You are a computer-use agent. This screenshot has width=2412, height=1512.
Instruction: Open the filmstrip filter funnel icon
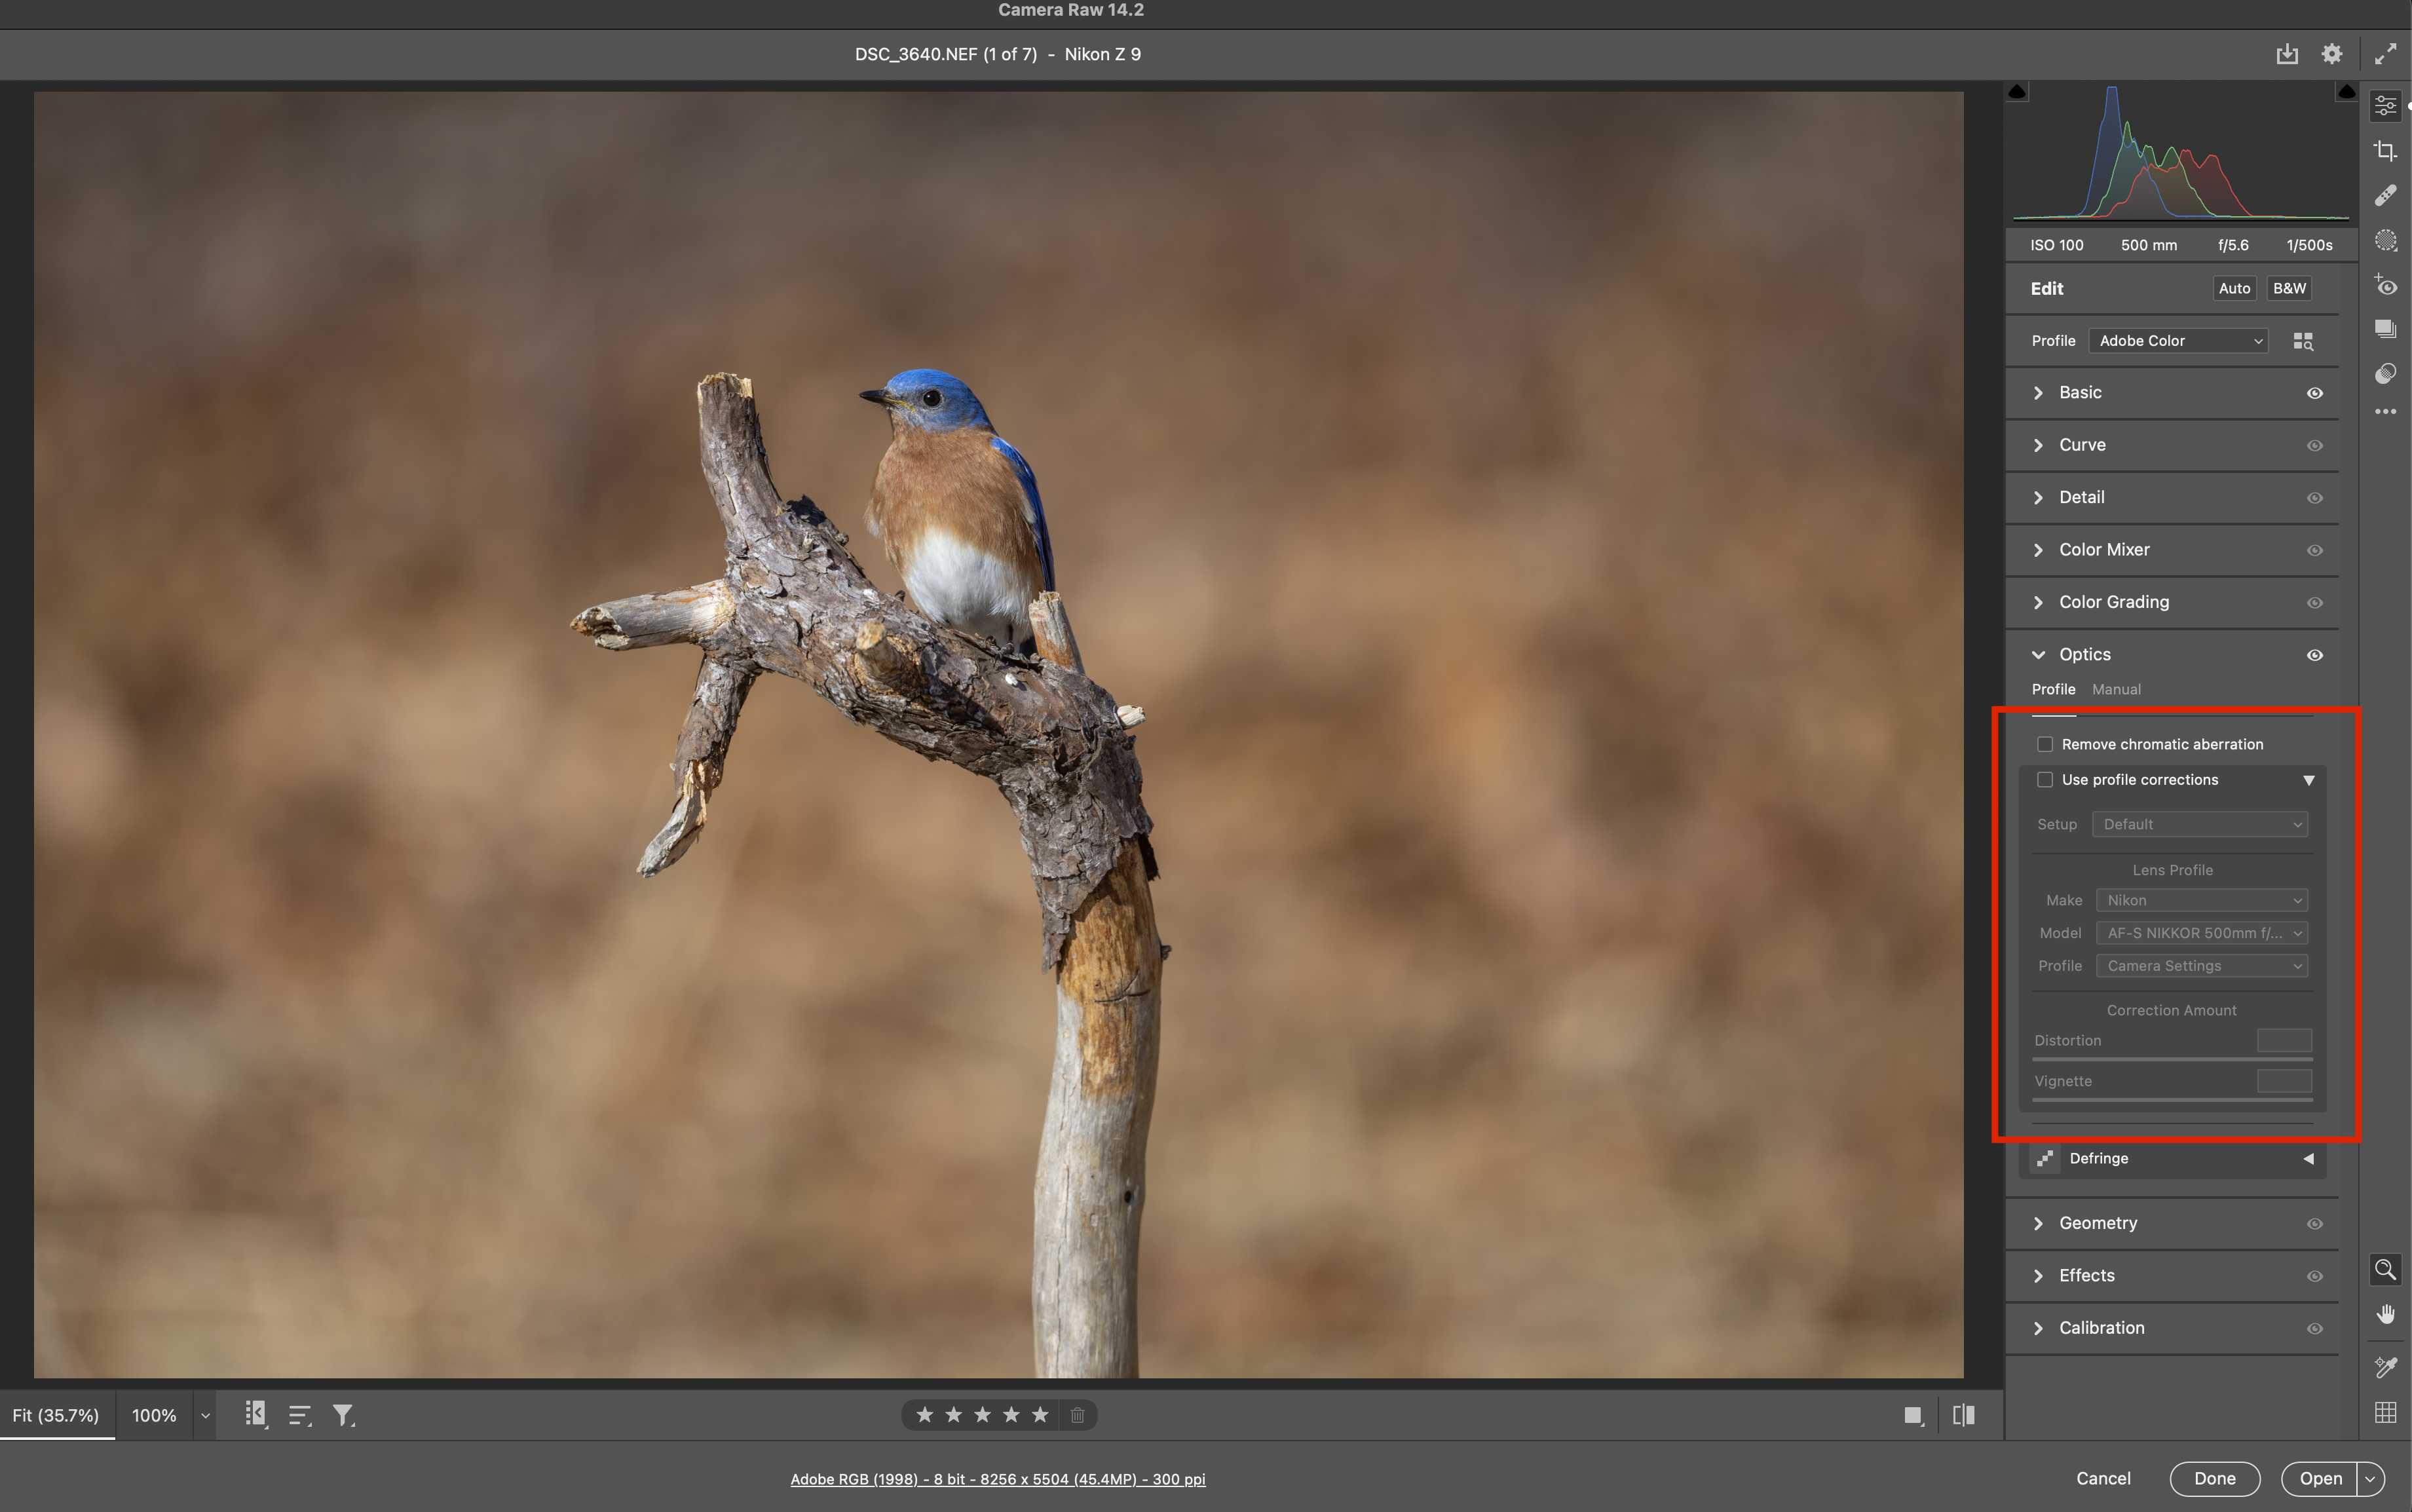point(343,1415)
